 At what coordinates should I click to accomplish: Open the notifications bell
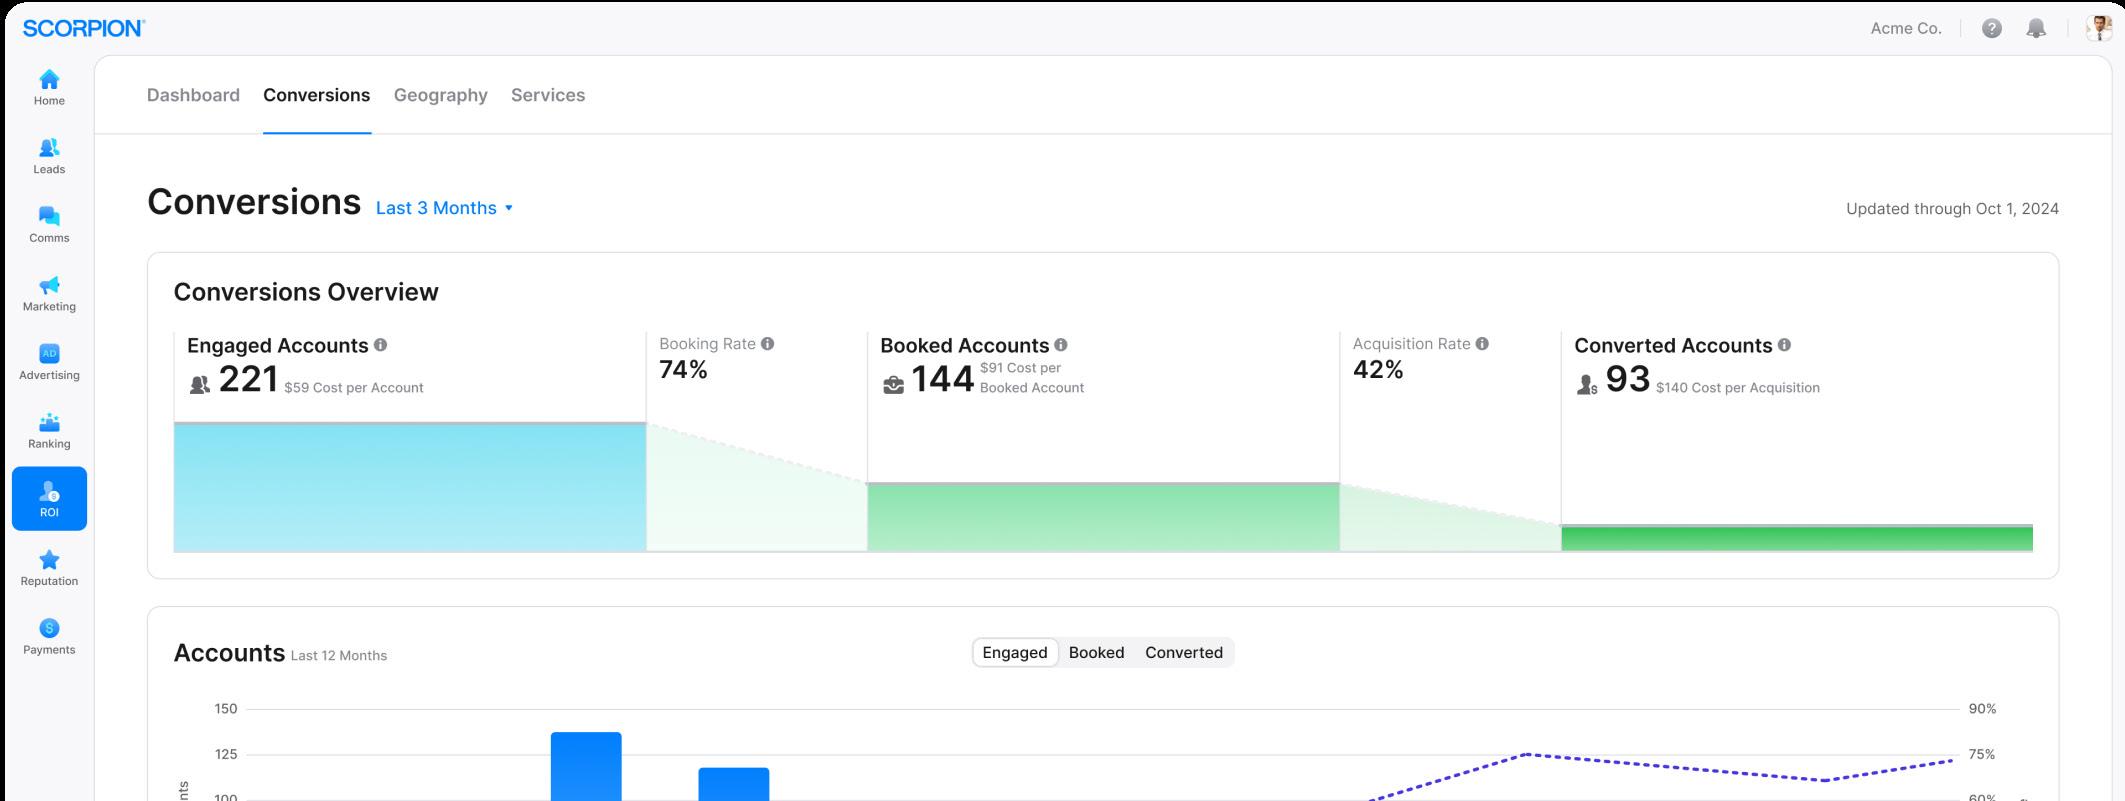pos(2036,28)
